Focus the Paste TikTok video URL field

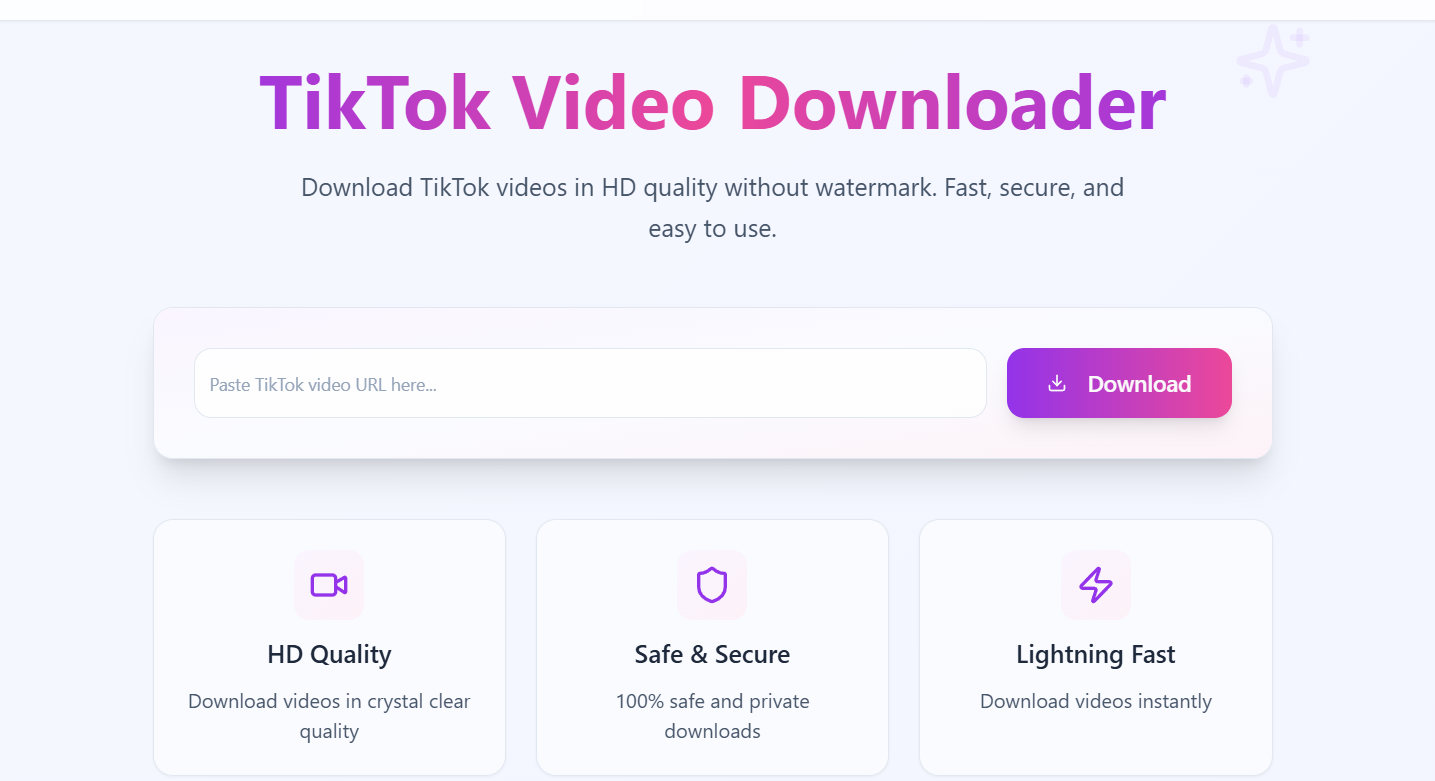click(x=590, y=383)
